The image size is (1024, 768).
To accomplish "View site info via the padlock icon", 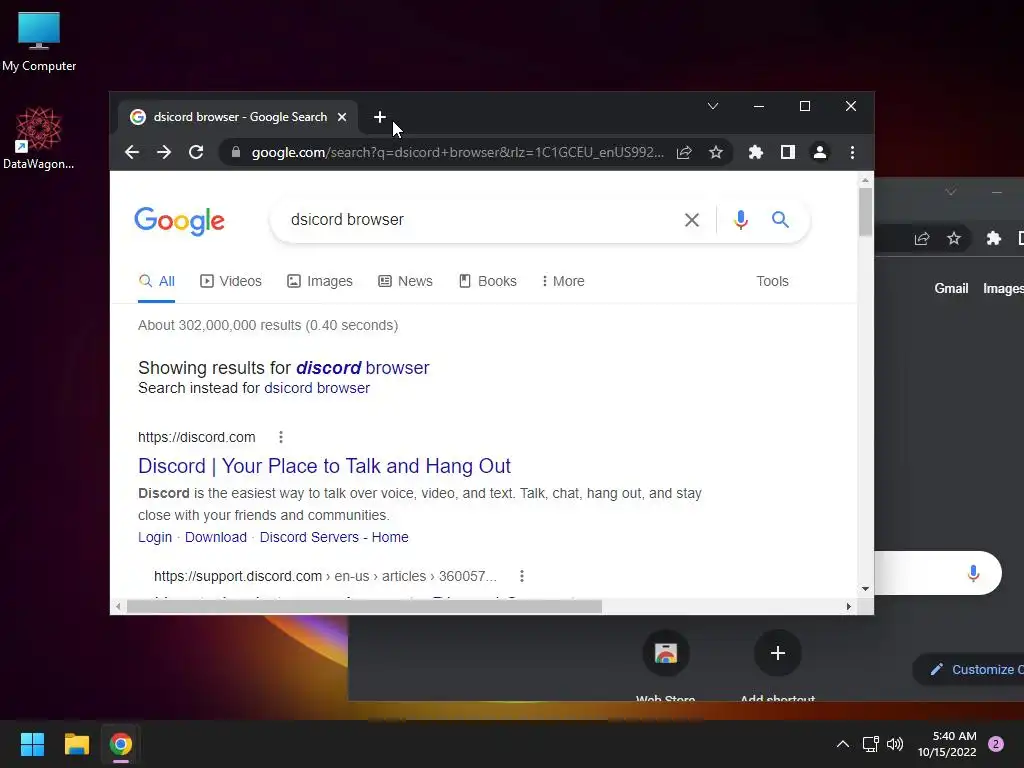I will tap(236, 152).
